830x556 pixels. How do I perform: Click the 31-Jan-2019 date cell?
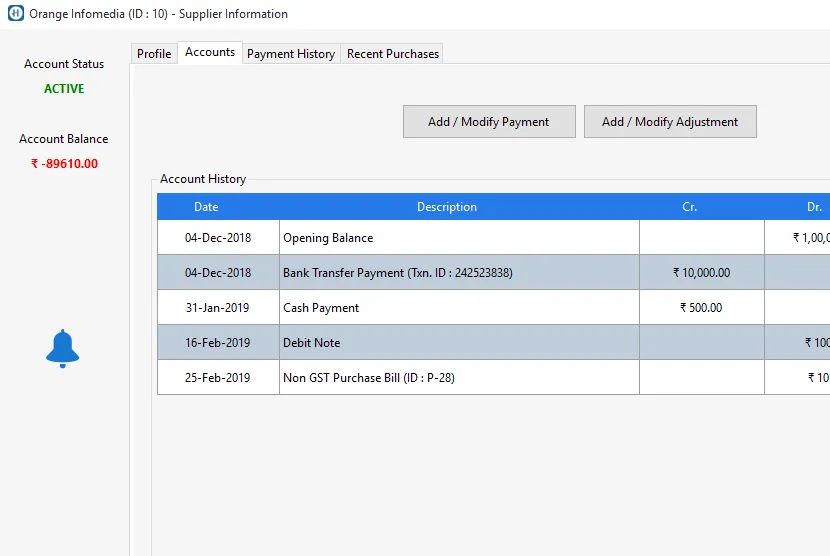218,308
